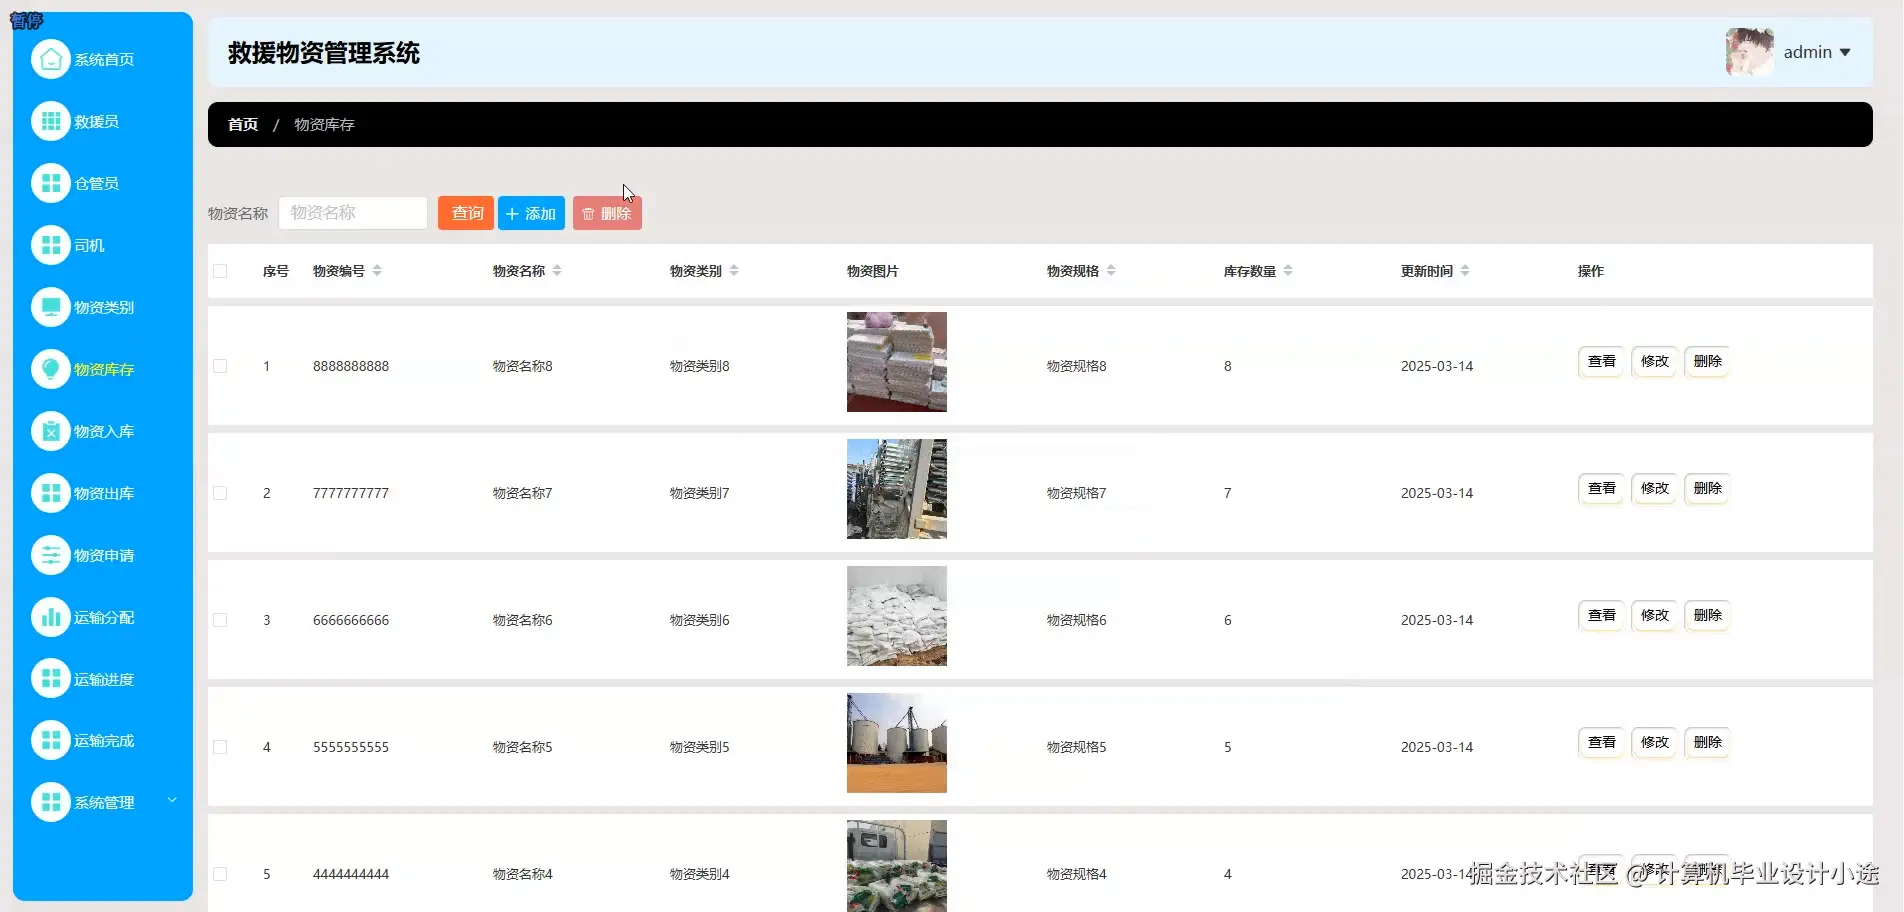Click the 首页 breadcrumb link
Screen dimensions: 1904x912
(x=243, y=125)
